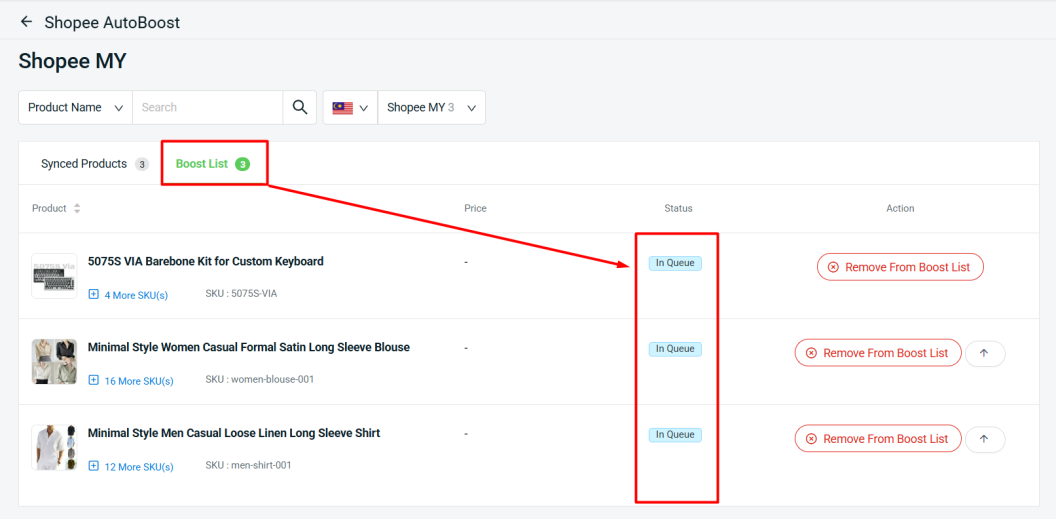The image size is (1056, 519).
Task: Select the Boost List tab
Action: pyautogui.click(x=213, y=164)
